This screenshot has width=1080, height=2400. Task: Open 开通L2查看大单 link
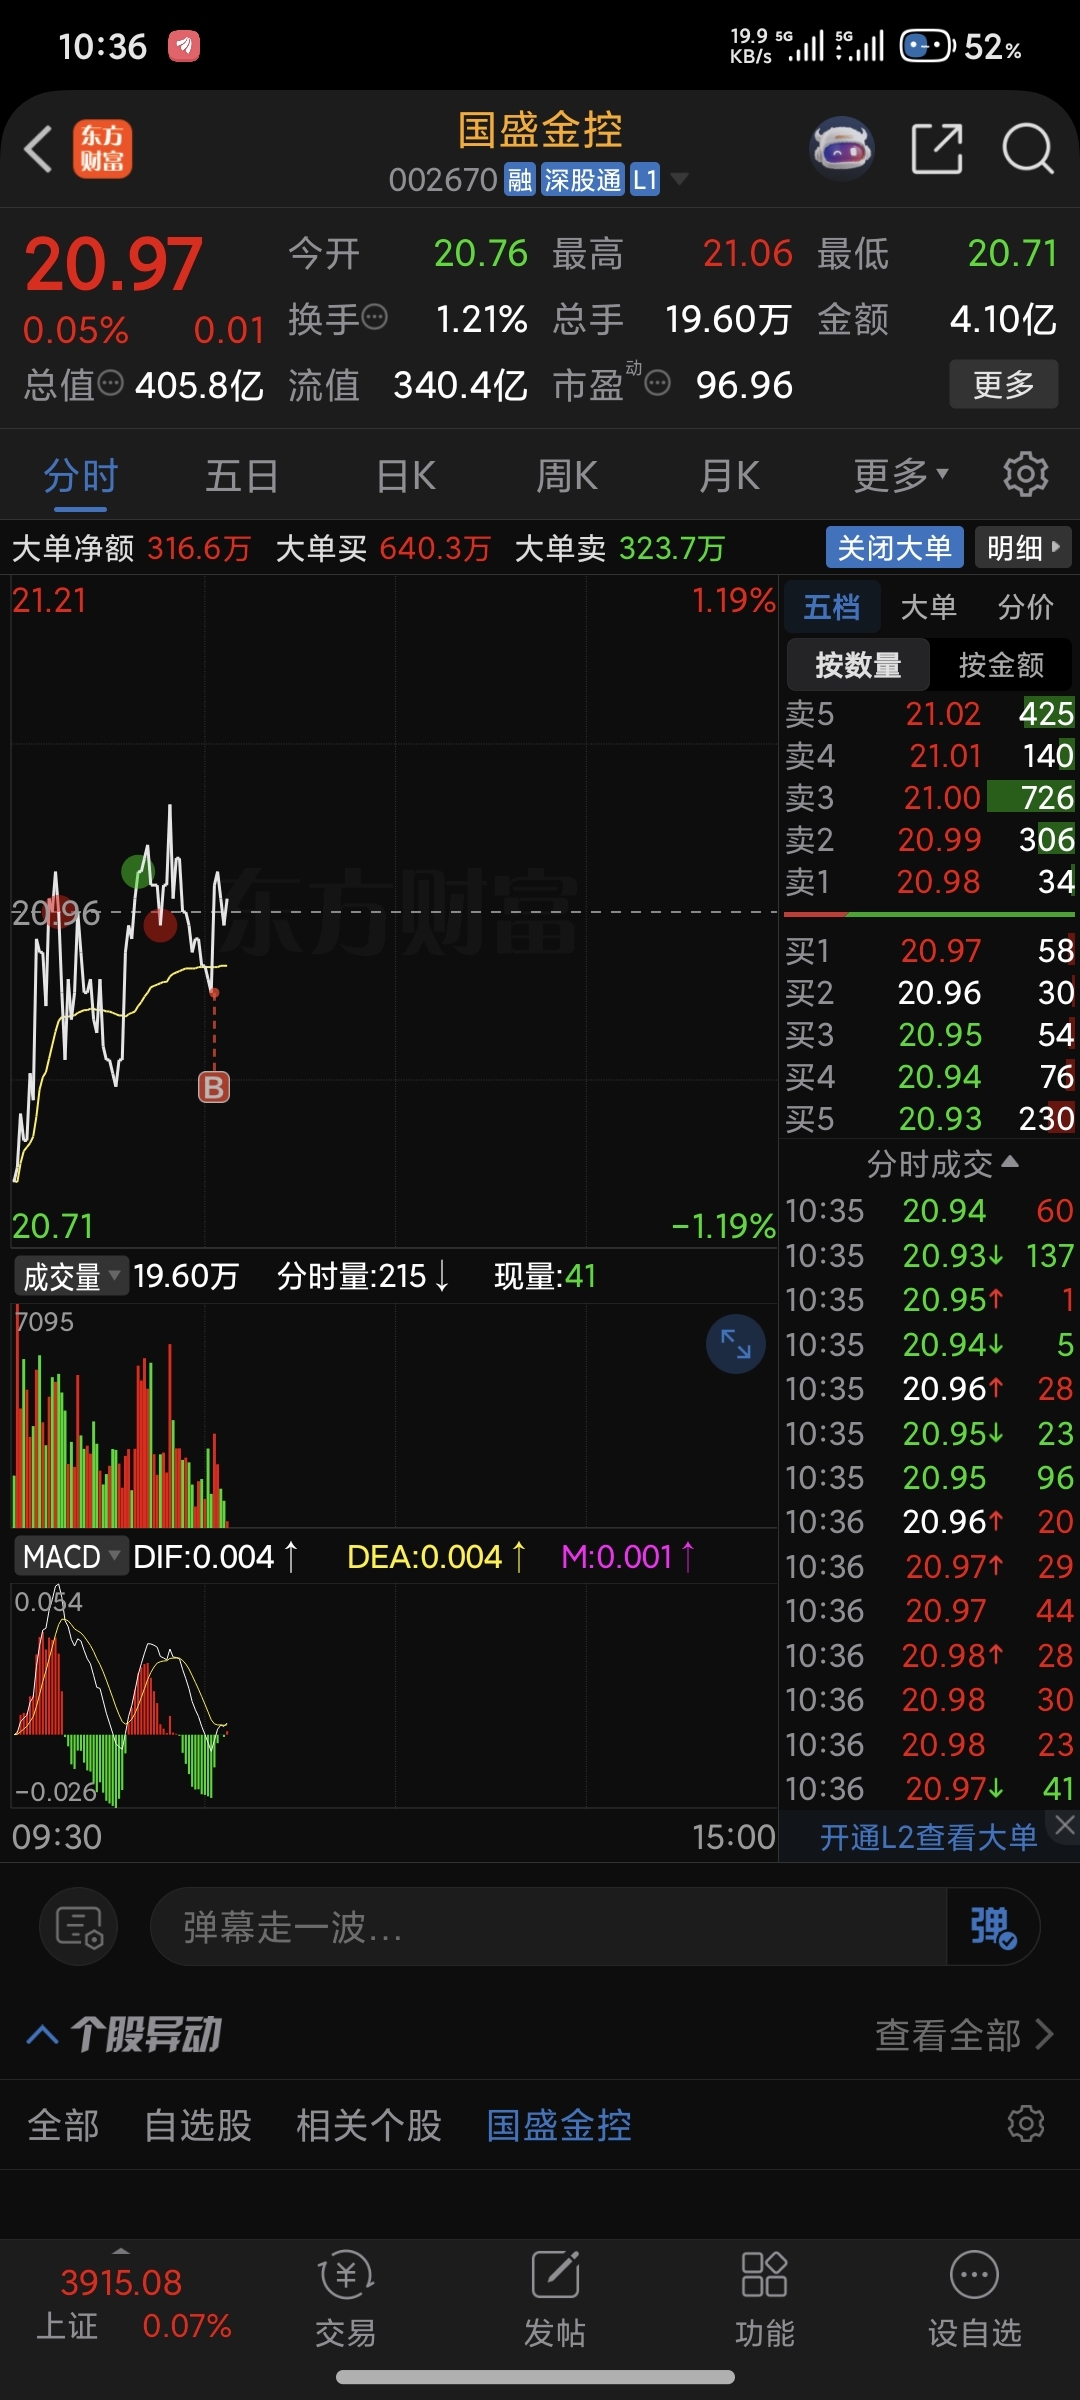929,1837
